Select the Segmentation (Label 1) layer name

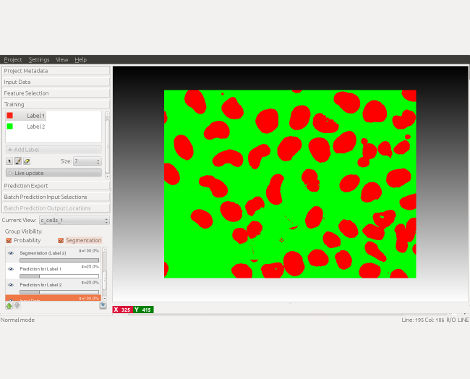(x=43, y=253)
